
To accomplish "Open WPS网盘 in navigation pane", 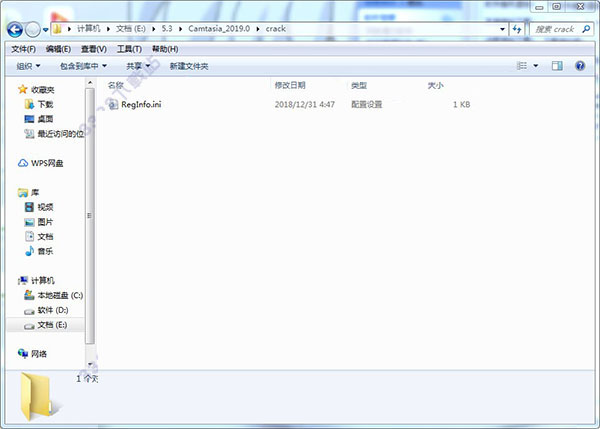I will pyautogui.click(x=47, y=163).
